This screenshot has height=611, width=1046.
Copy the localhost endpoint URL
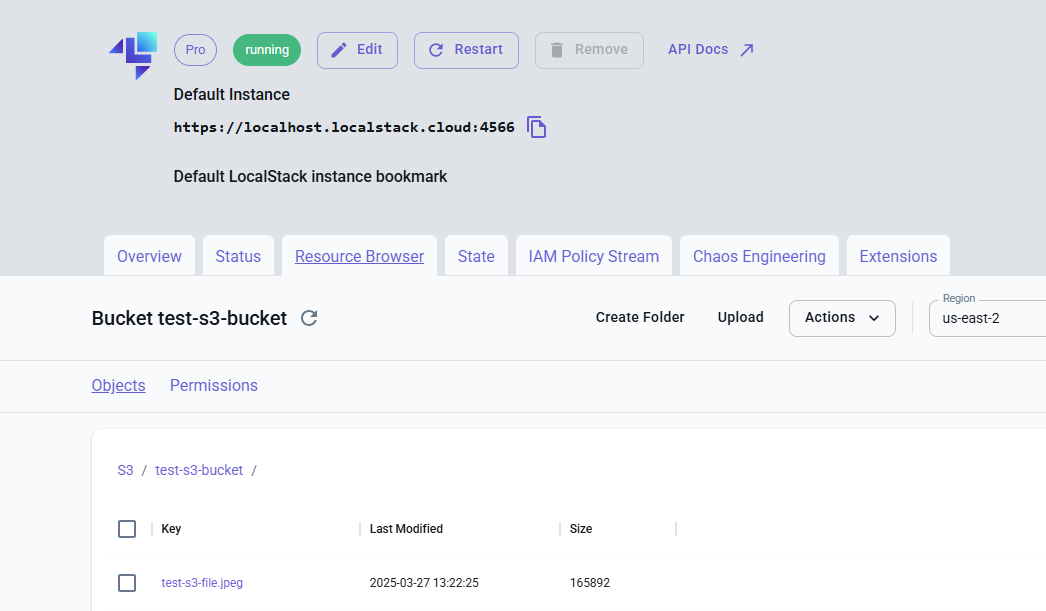[x=536, y=127]
